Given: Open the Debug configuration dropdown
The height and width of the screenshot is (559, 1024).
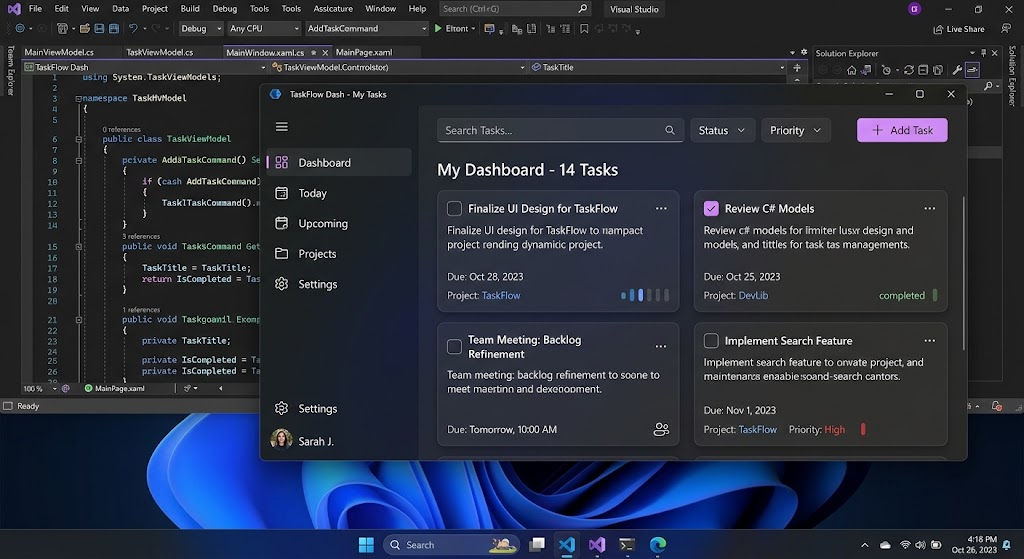Looking at the screenshot, I should pos(200,29).
